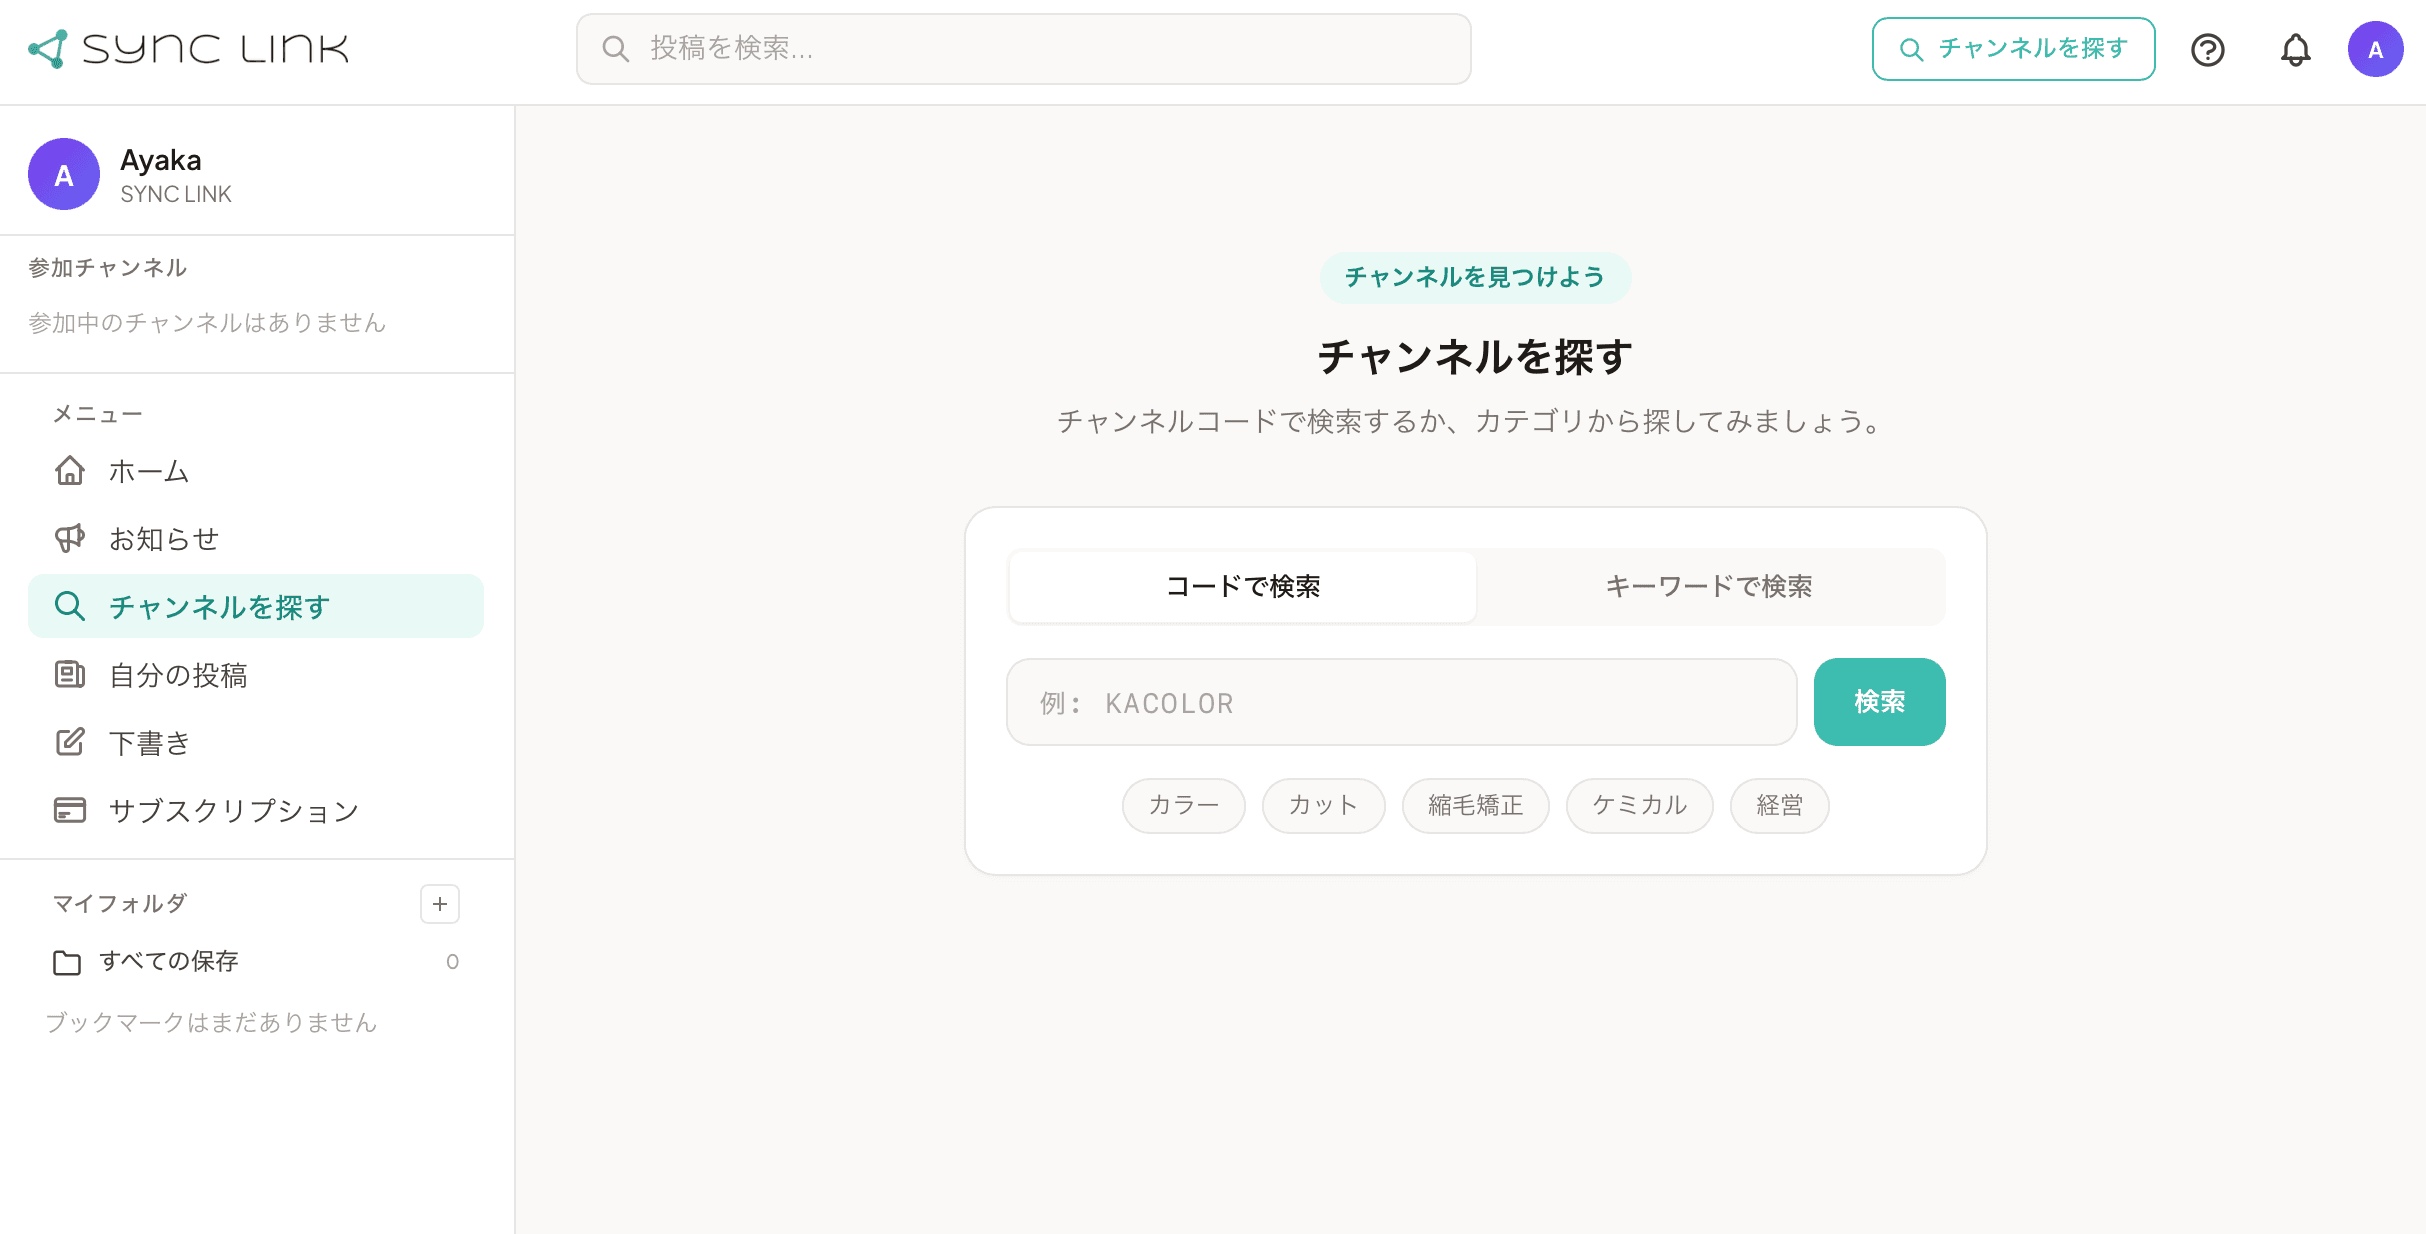Switch to the キーワードで検索 tab
The image size is (2426, 1234).
point(1709,587)
